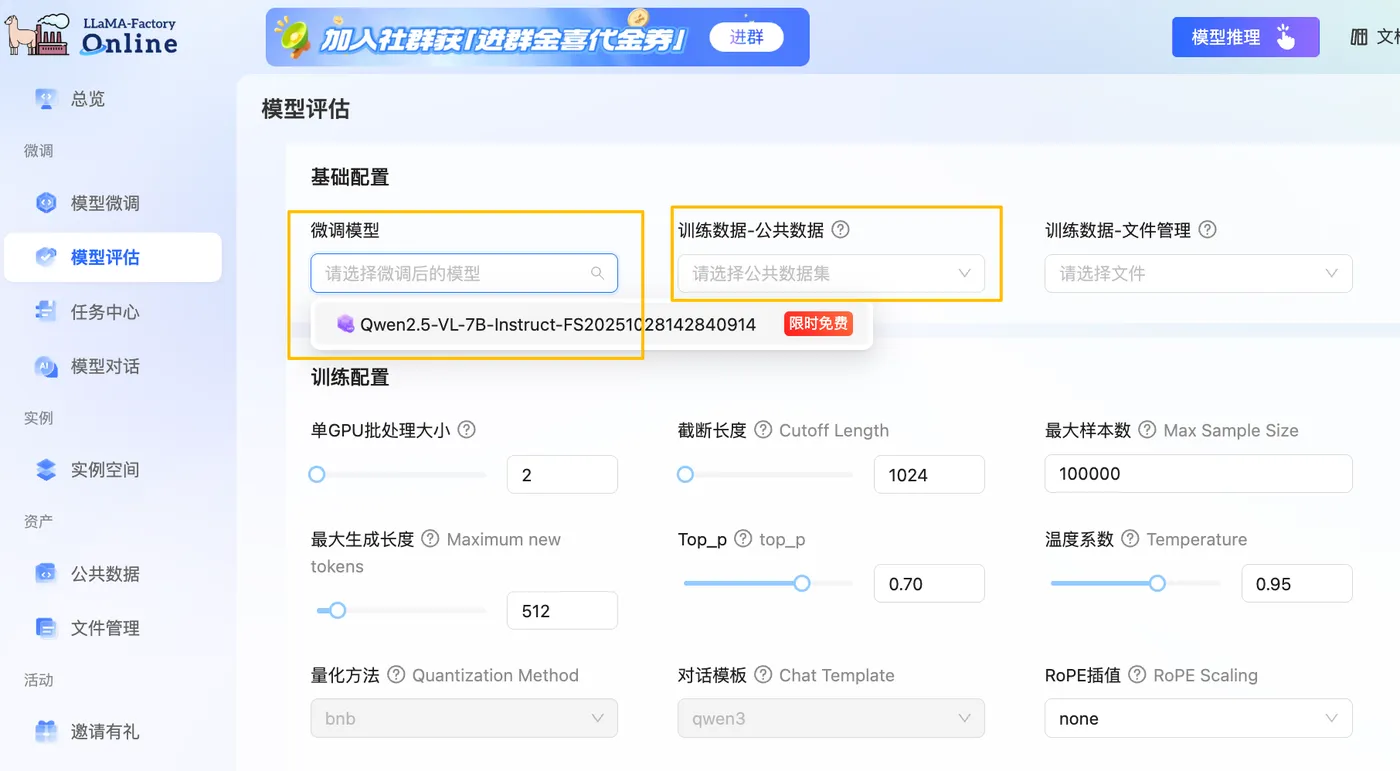Image resolution: width=1400 pixels, height=771 pixels.
Task: 点击训练数据-公共数据旁的帮助图标
Action: coord(840,229)
